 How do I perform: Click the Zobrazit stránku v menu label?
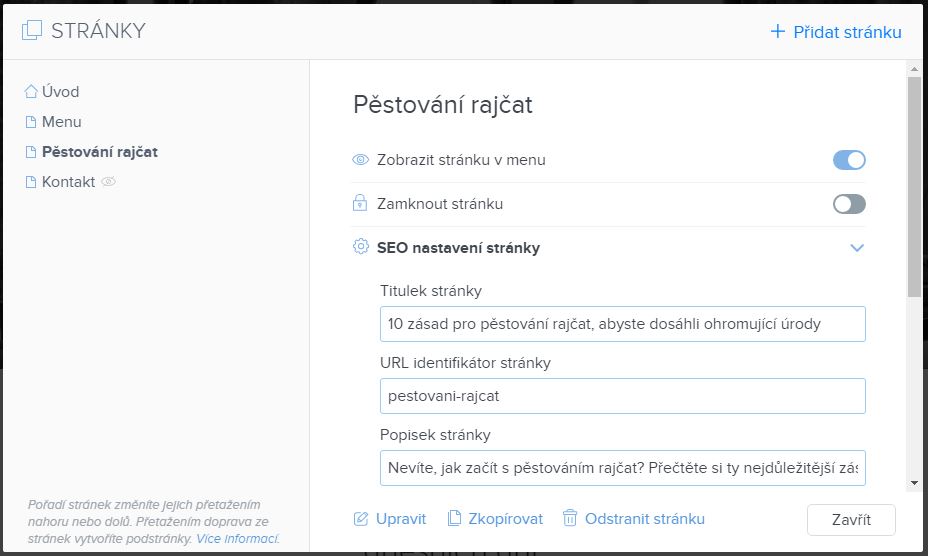coord(461,160)
